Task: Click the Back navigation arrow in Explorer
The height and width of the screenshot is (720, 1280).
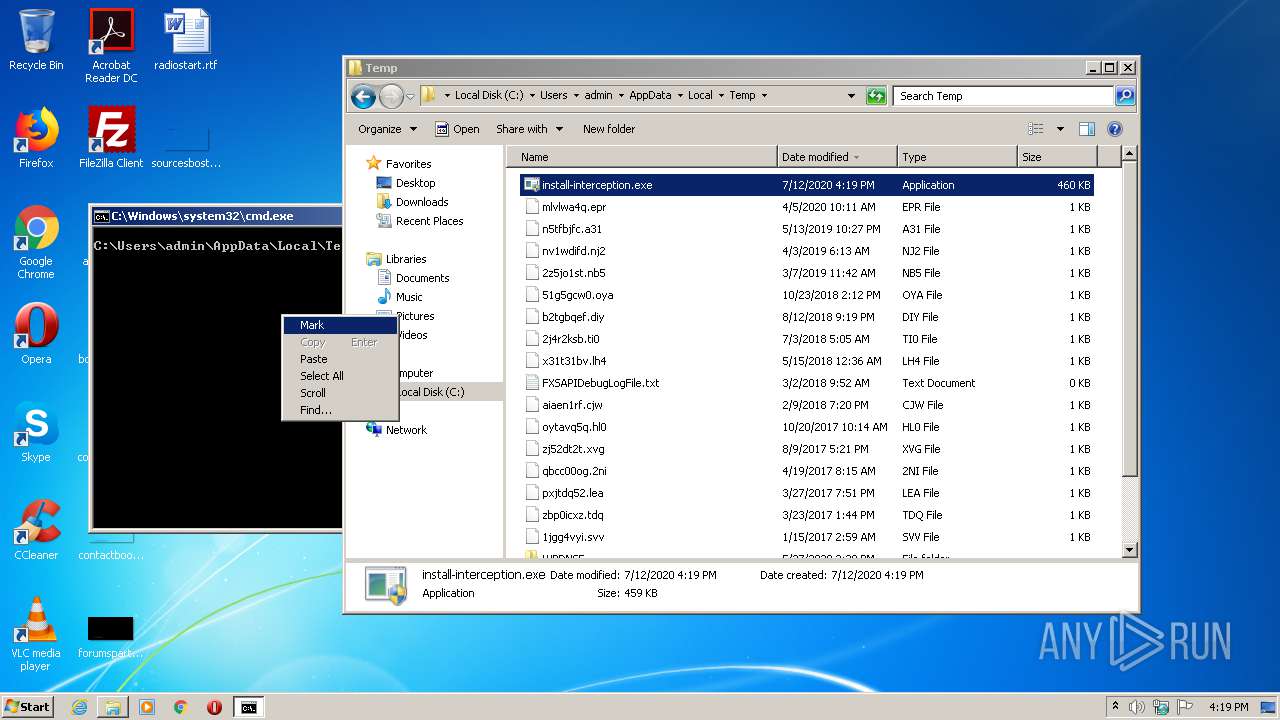Action: (x=363, y=96)
